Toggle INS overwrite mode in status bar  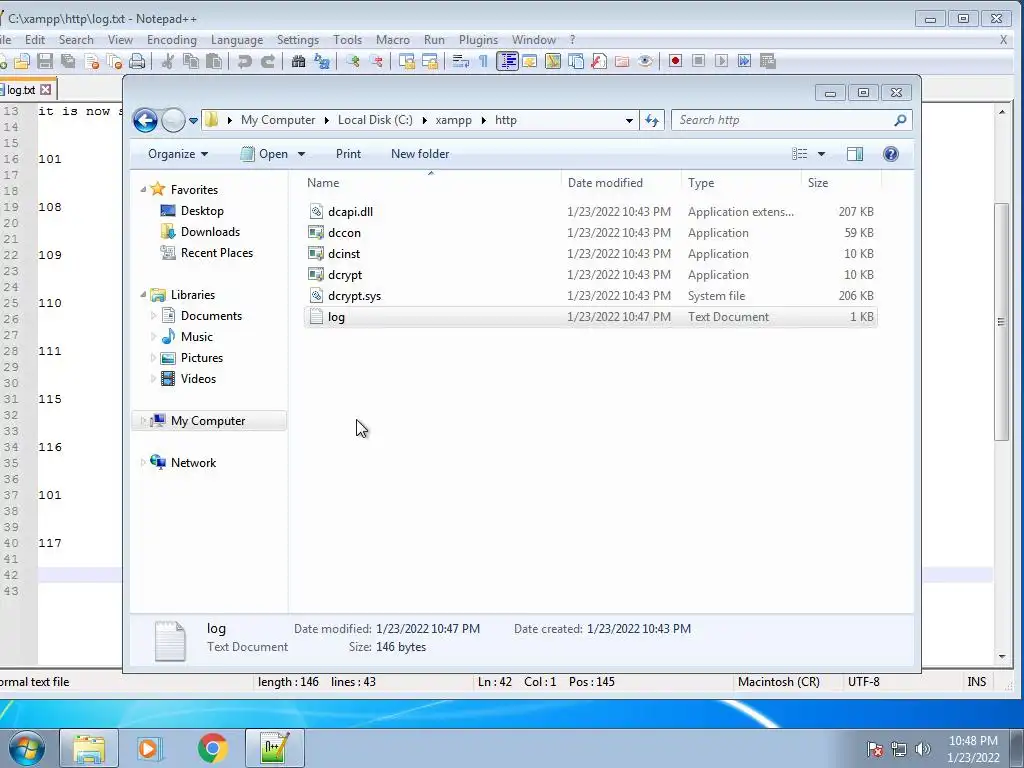(976, 682)
